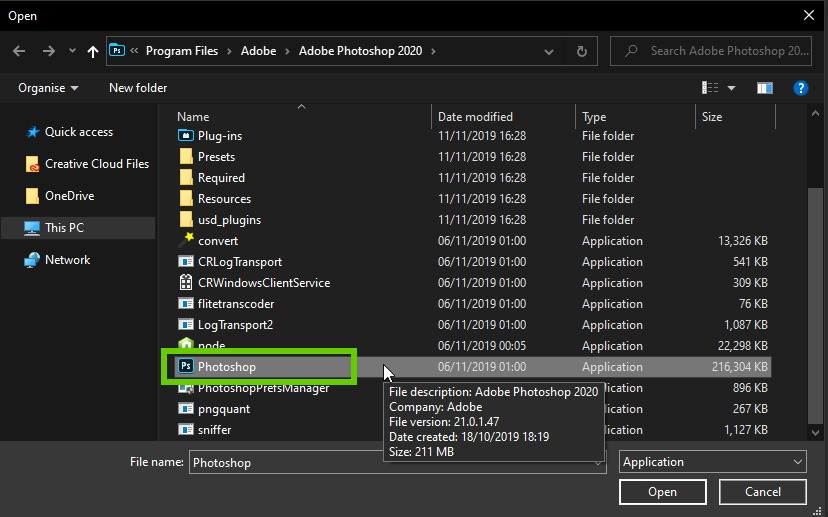Image resolution: width=828 pixels, height=517 pixels.
Task: Select OneDrive in navigation pane
Action: [x=69, y=196]
